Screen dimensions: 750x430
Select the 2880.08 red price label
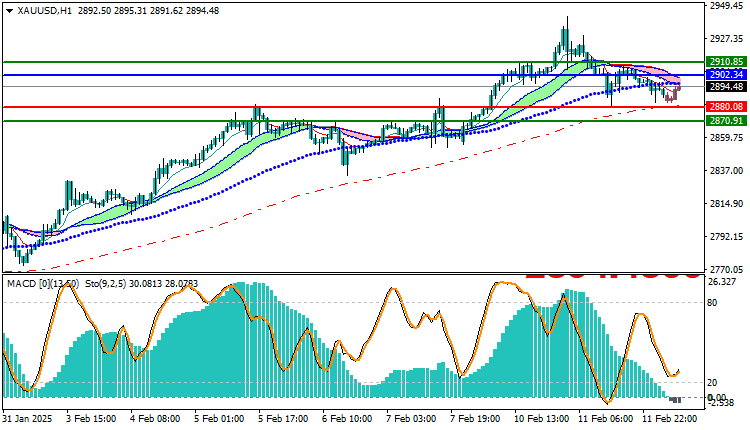point(726,107)
